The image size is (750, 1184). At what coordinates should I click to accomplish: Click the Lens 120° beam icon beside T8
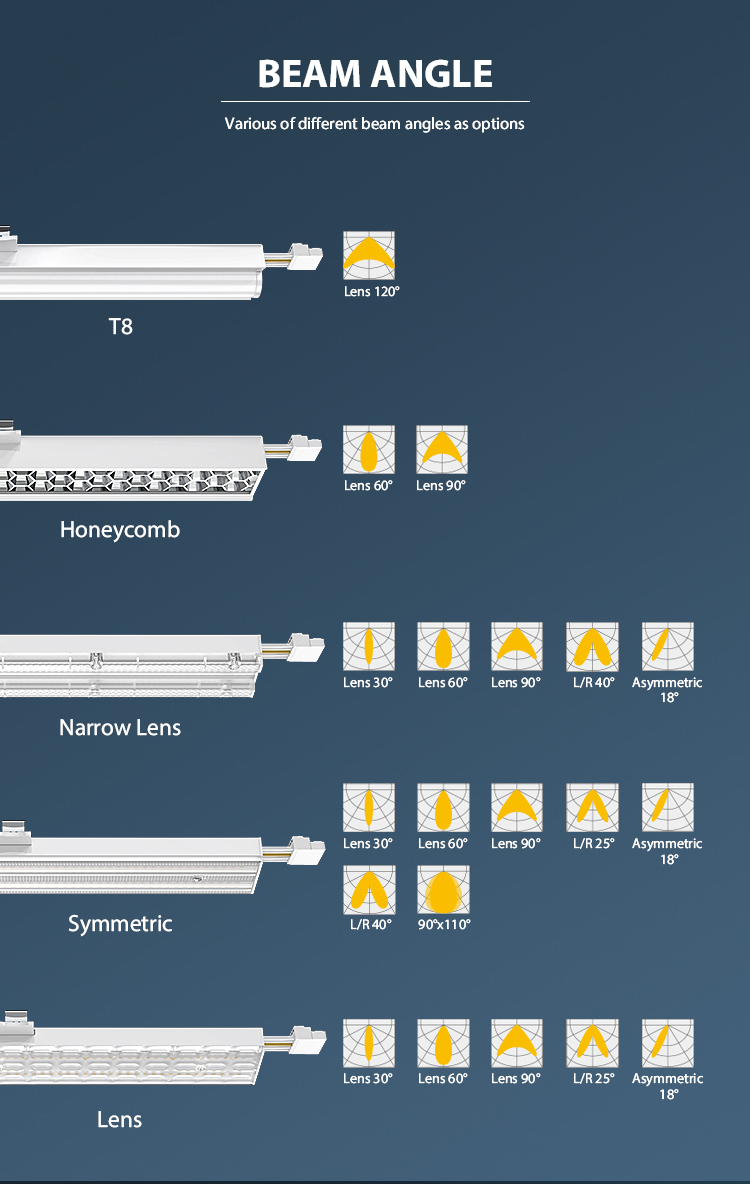(x=369, y=256)
